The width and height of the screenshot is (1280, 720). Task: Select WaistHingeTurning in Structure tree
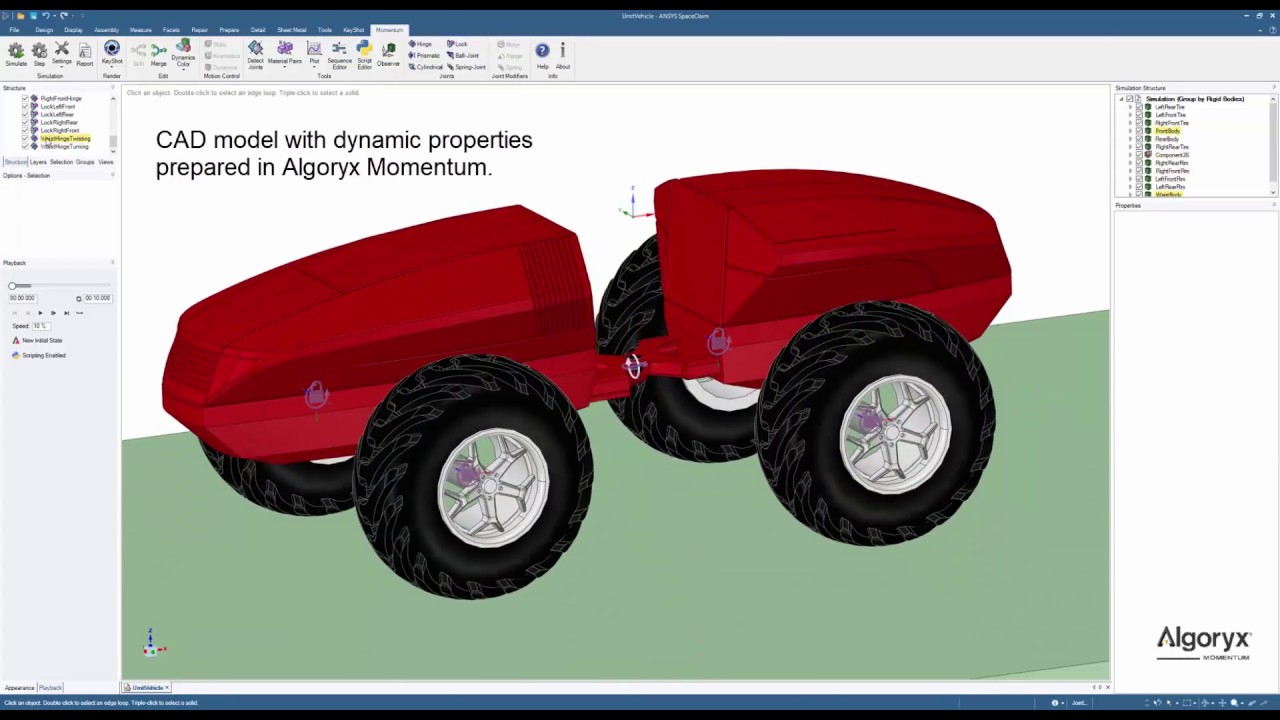pyautogui.click(x=66, y=147)
